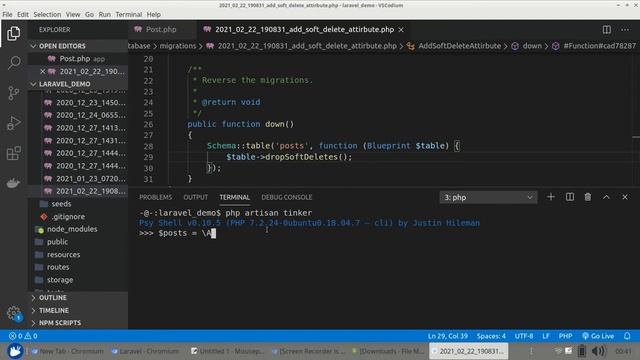Switch to the OUTPUT panel tab
The image size is (640, 360).
click(x=196, y=197)
